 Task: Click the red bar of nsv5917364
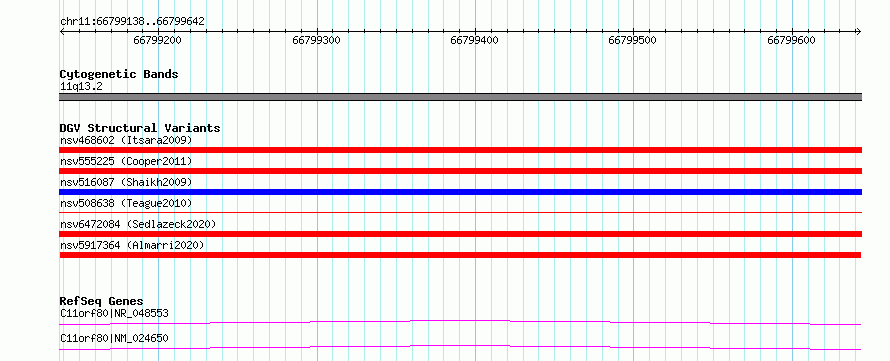460,255
